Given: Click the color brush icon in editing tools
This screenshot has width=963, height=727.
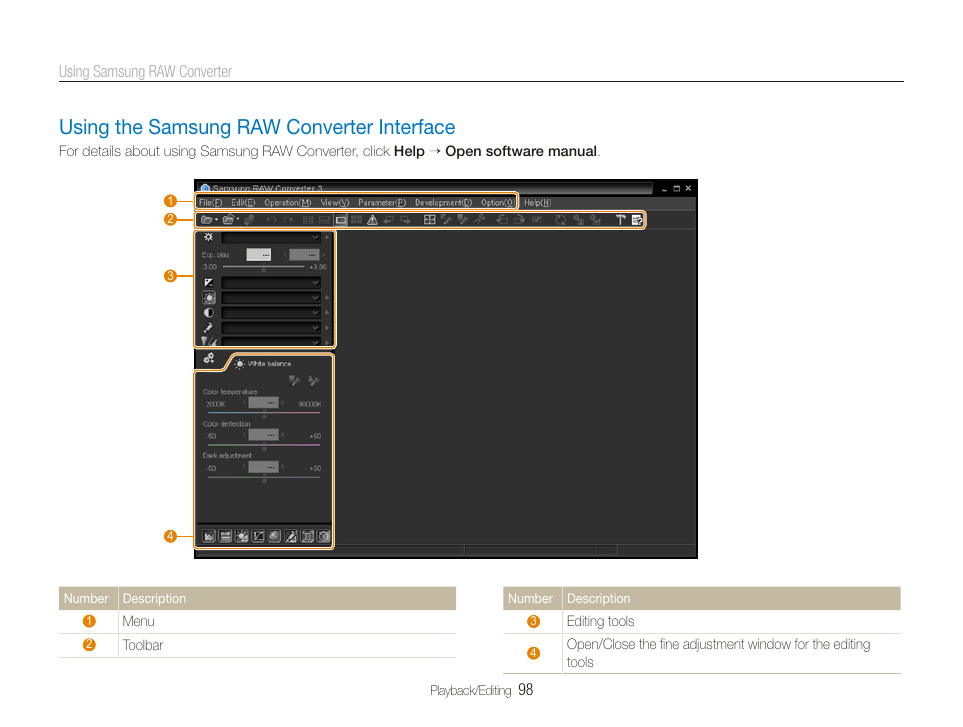Looking at the screenshot, I should pos(209,328).
